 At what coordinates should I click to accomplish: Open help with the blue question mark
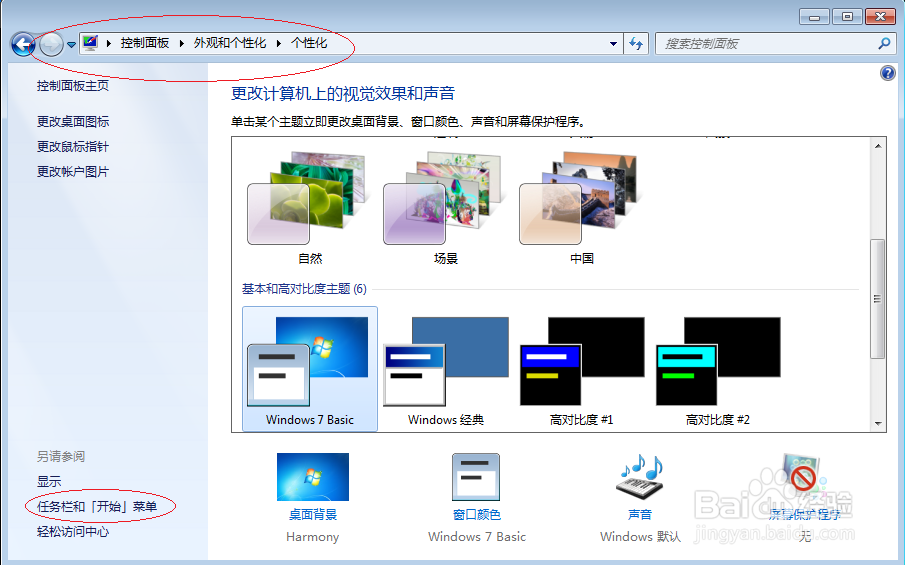click(x=888, y=73)
